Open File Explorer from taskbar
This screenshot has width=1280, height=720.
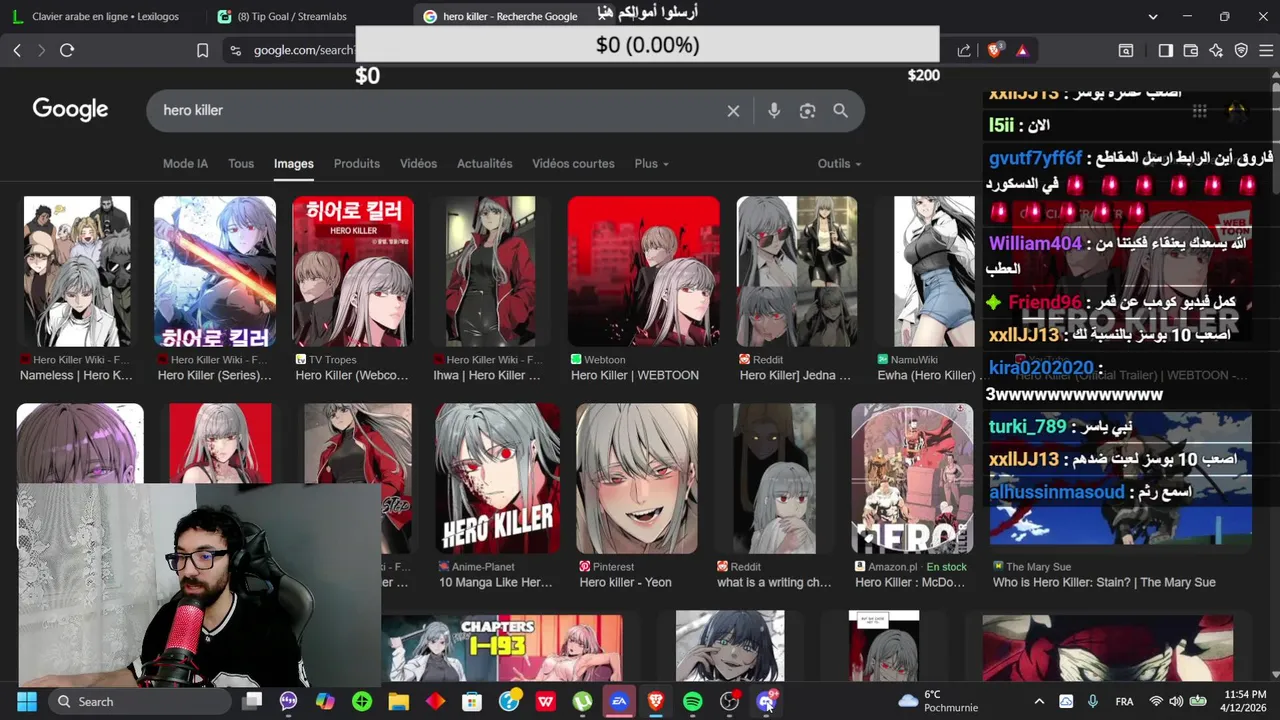click(x=399, y=701)
